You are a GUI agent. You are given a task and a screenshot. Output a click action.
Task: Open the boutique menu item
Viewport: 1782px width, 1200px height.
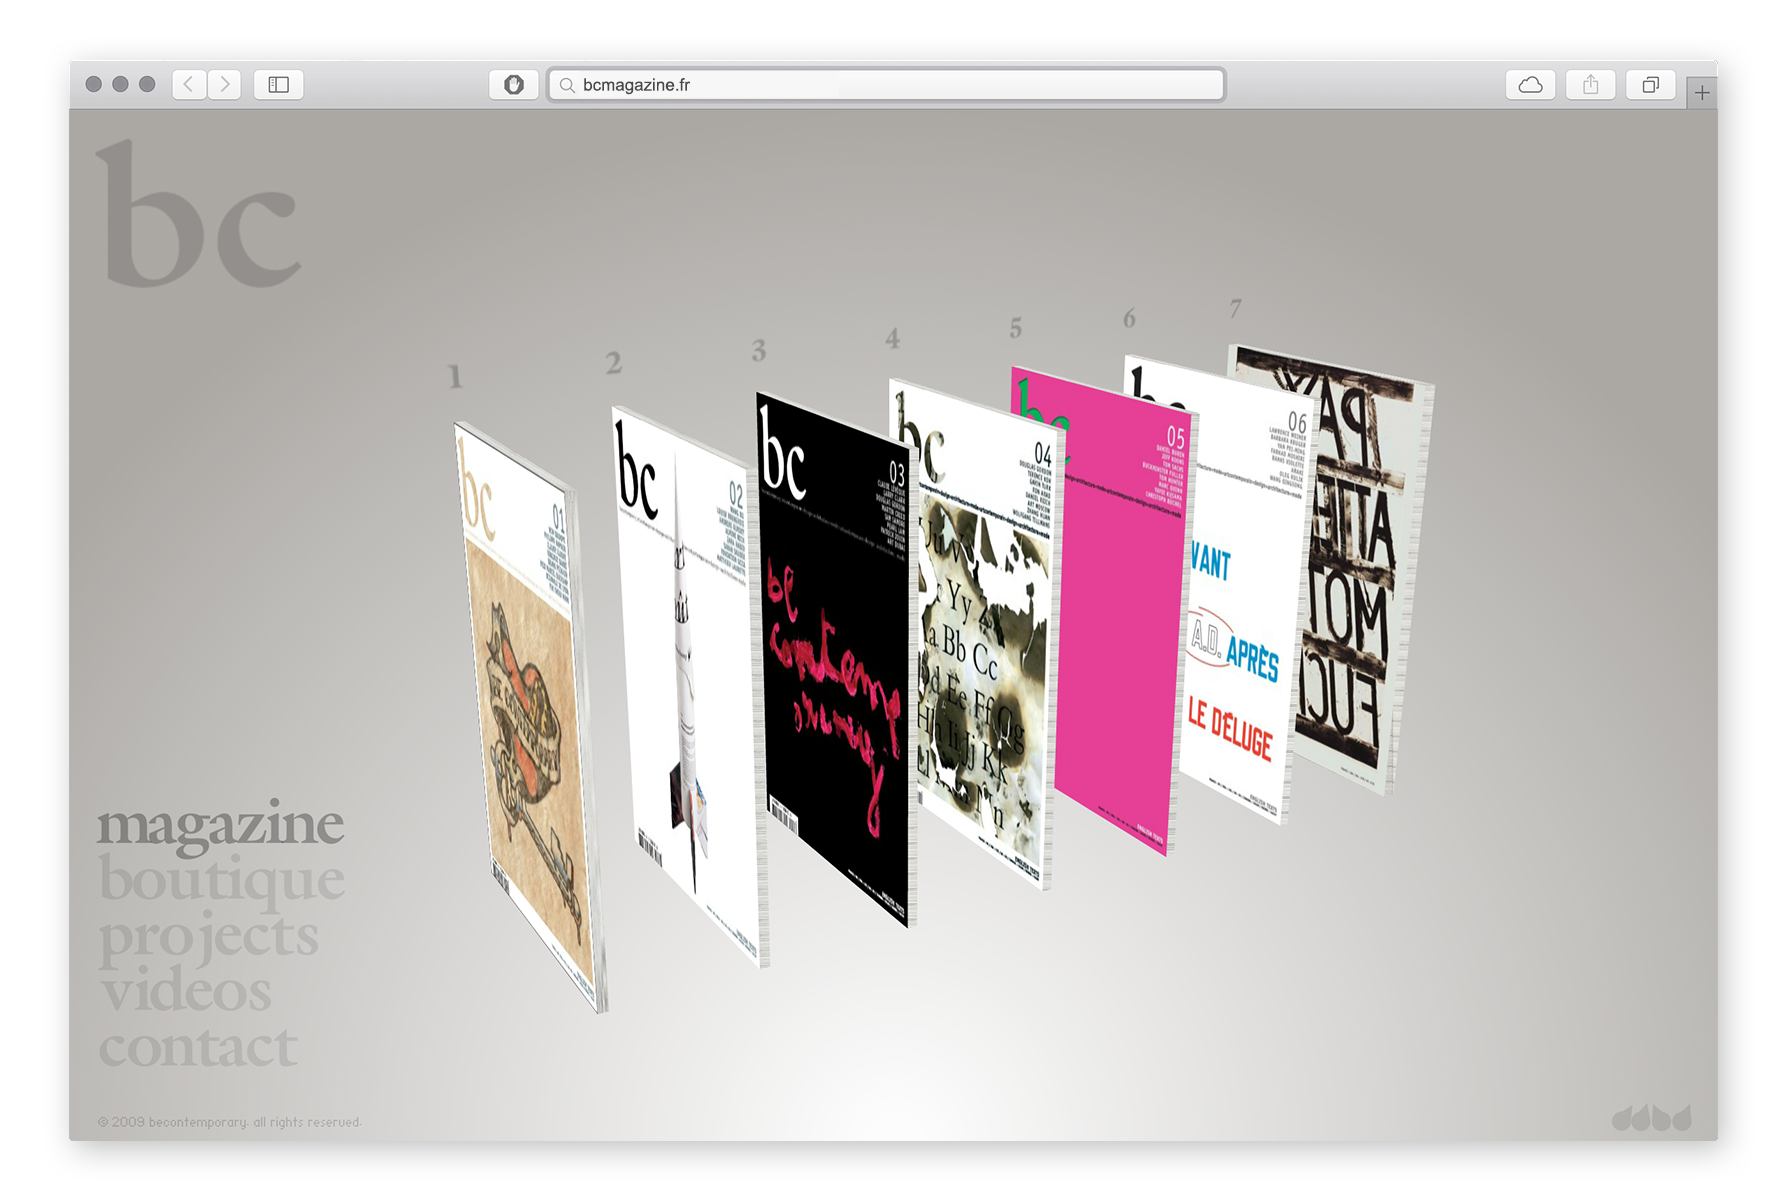(x=221, y=881)
